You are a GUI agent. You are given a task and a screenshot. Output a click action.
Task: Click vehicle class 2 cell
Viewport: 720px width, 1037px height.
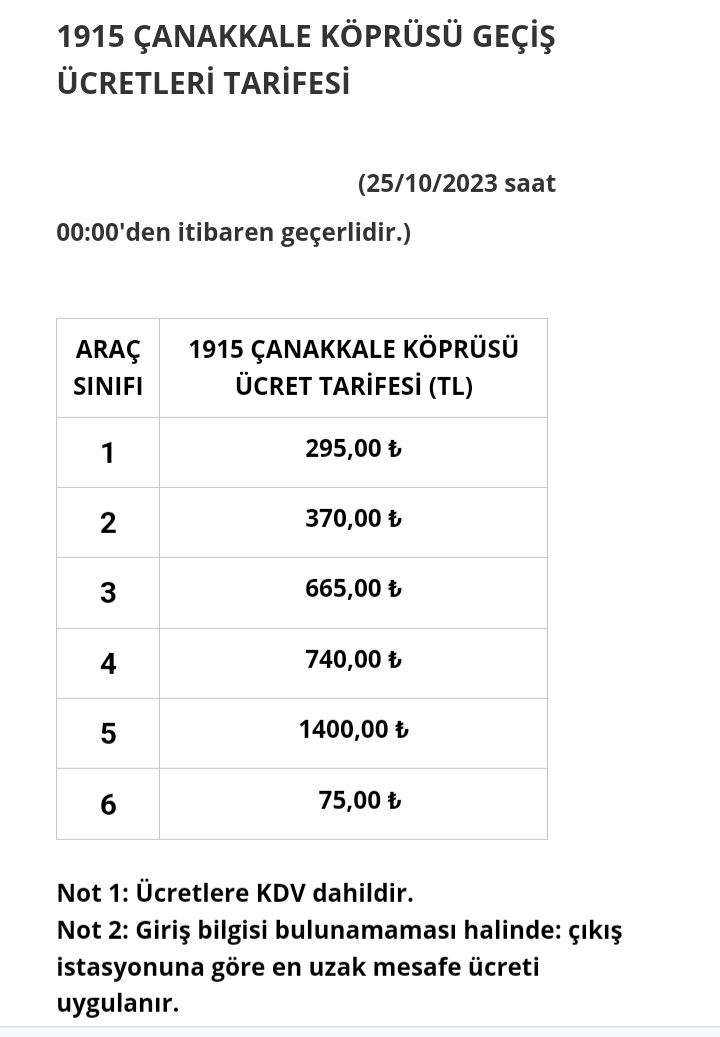tap(108, 523)
